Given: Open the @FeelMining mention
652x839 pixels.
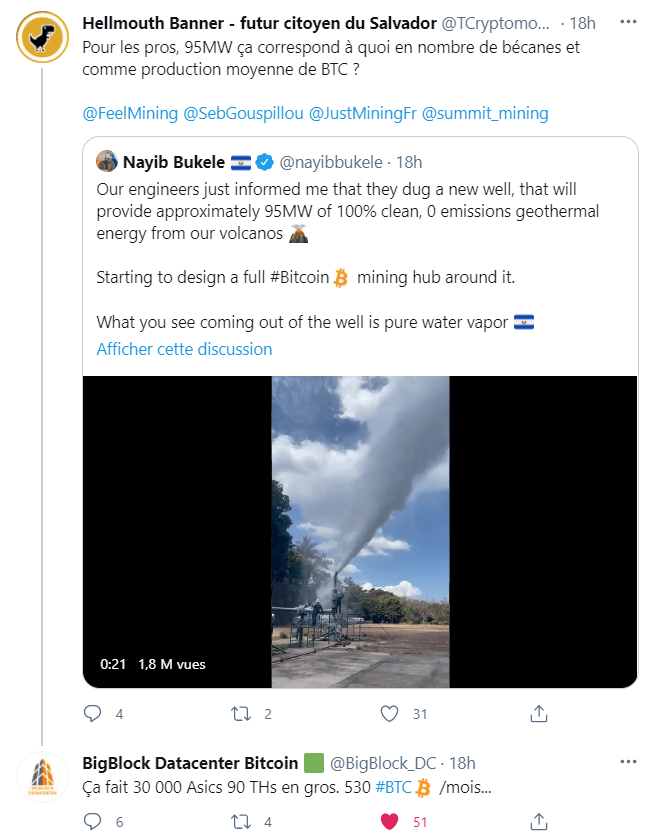Looking at the screenshot, I should (130, 113).
